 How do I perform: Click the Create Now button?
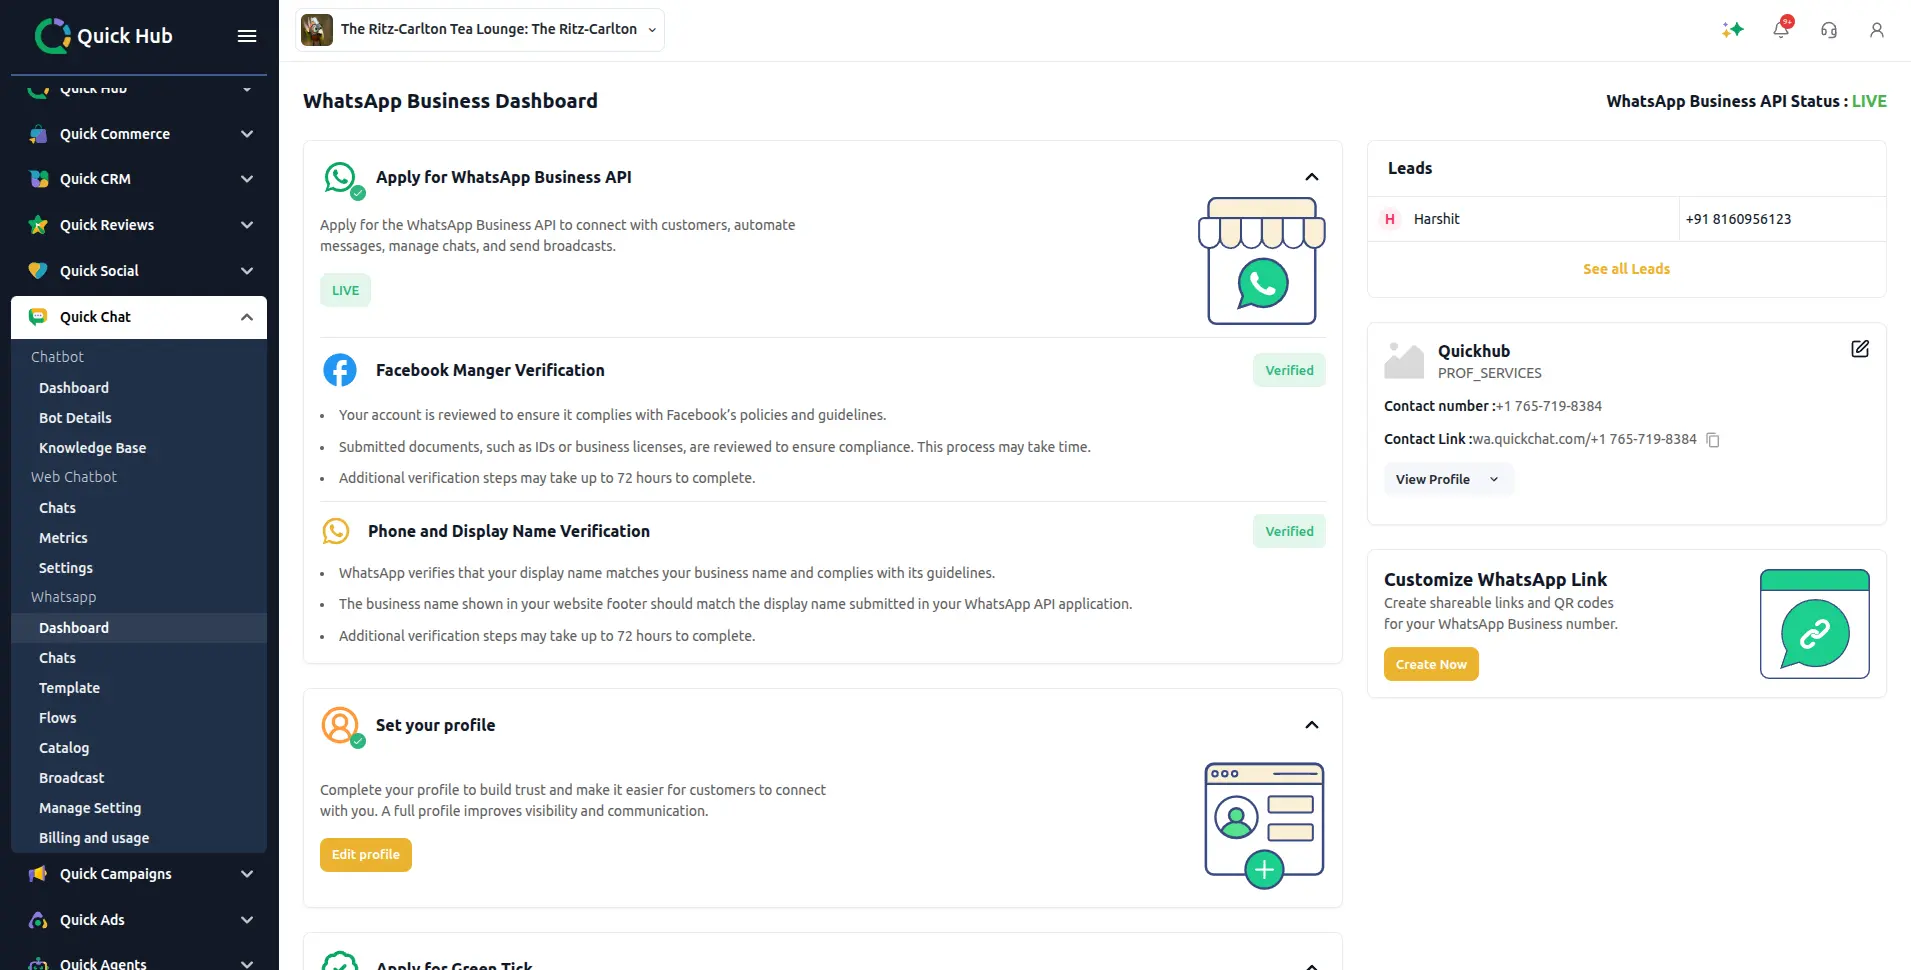(x=1431, y=664)
